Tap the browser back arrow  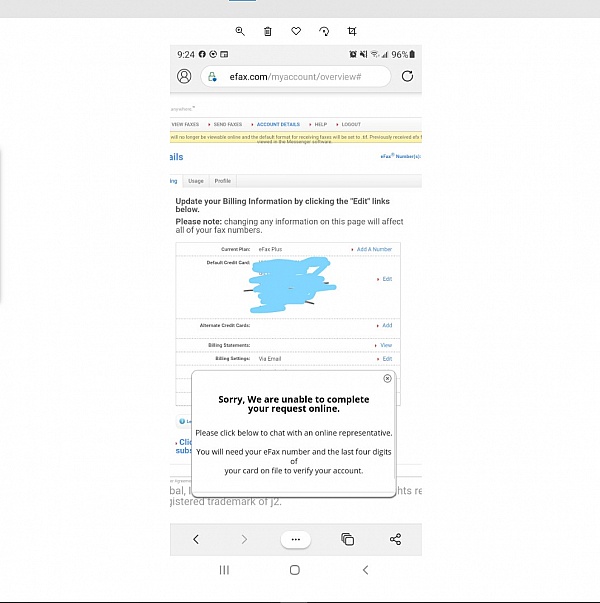tap(196, 539)
